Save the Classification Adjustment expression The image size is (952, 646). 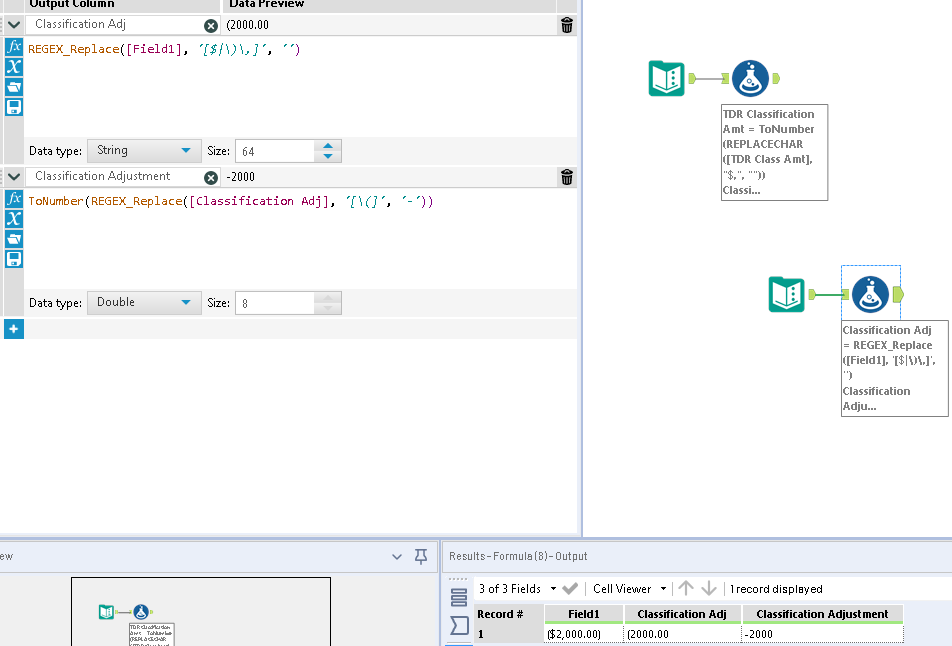point(14,259)
